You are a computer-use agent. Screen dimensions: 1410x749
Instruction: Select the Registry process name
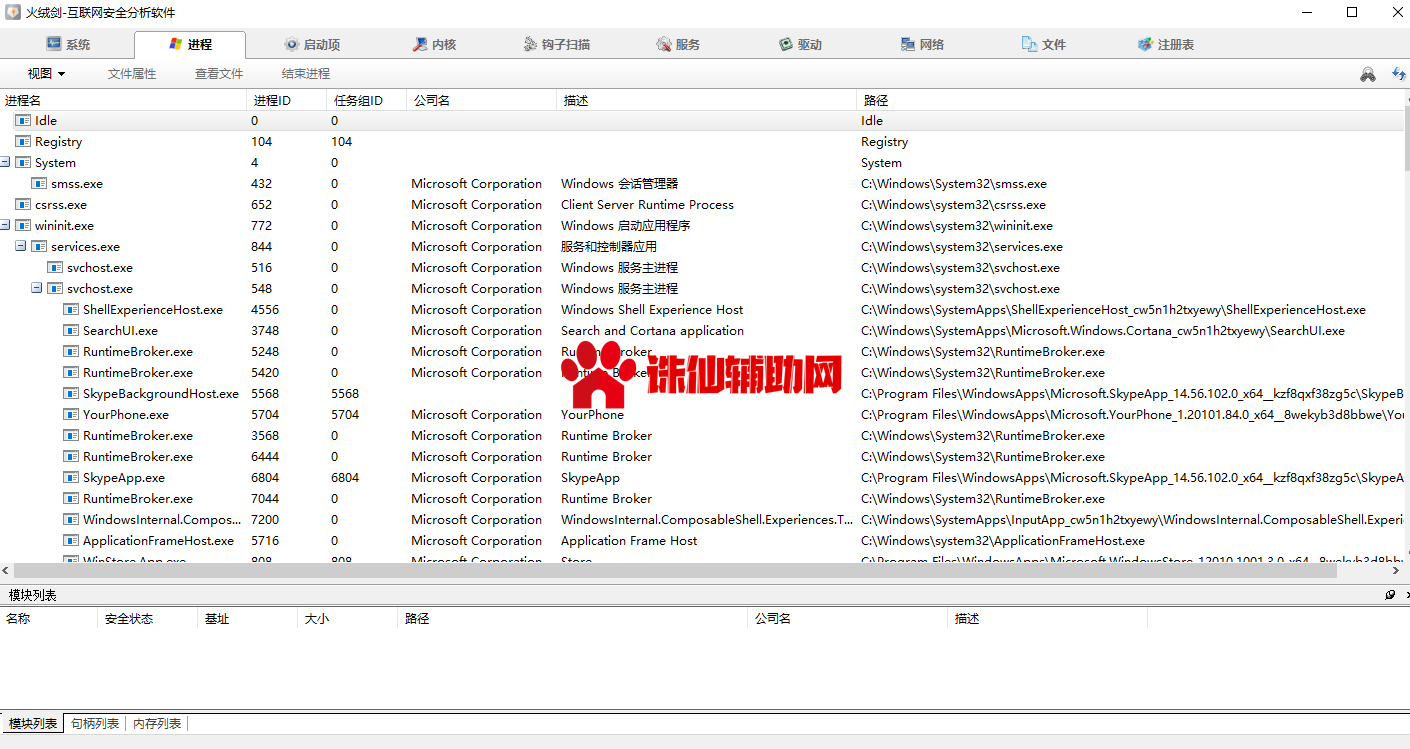point(58,142)
